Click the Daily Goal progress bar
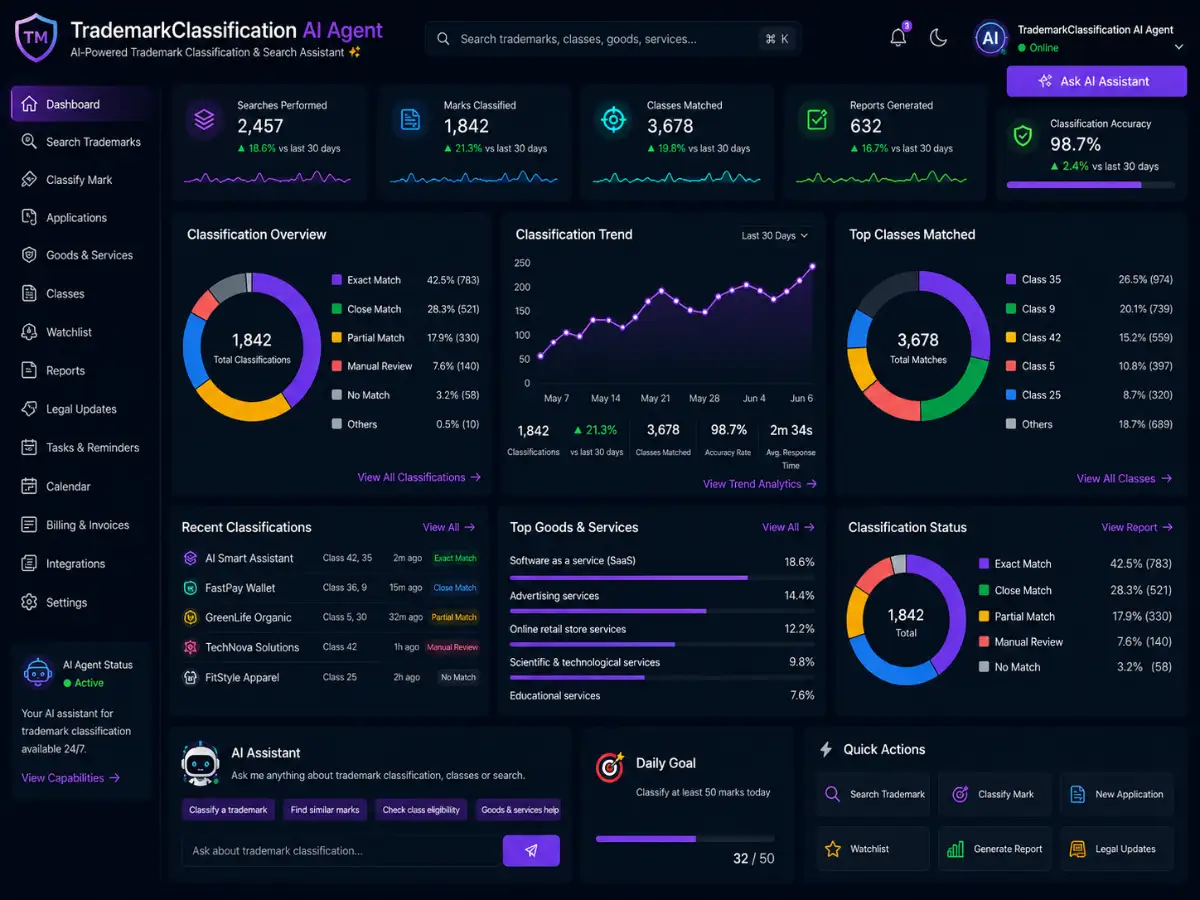The height and width of the screenshot is (900, 1200). pos(685,838)
